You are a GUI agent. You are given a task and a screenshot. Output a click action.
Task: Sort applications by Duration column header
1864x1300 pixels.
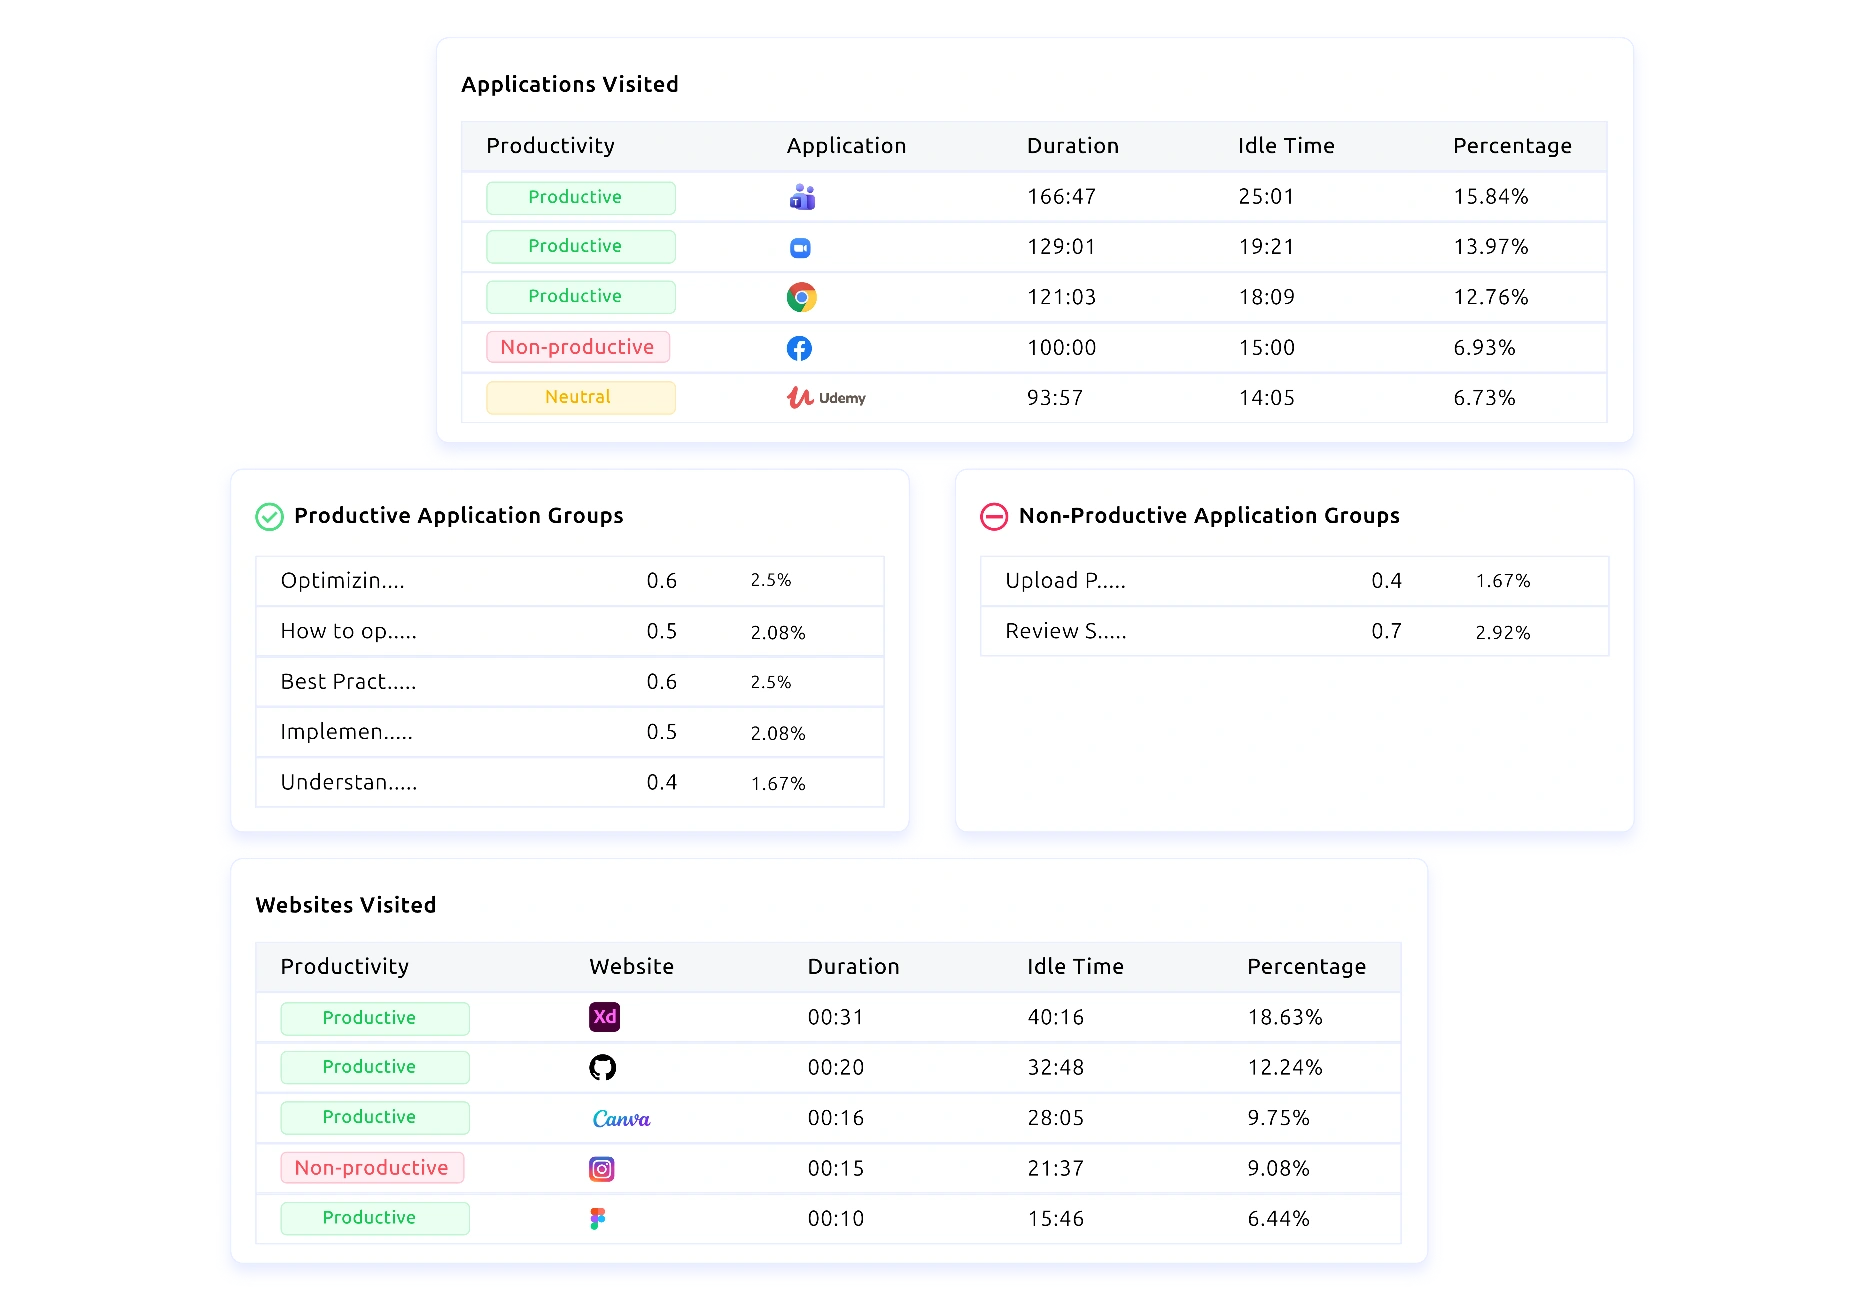tap(1072, 146)
